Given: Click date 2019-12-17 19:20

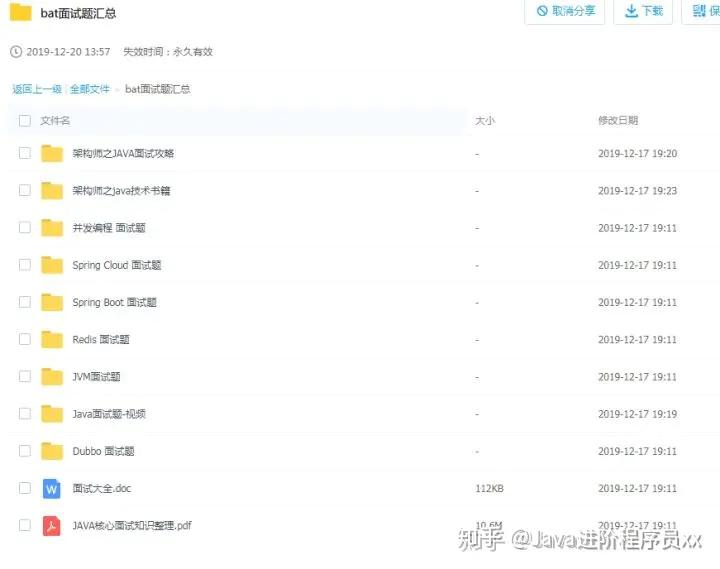Looking at the screenshot, I should [x=637, y=153].
